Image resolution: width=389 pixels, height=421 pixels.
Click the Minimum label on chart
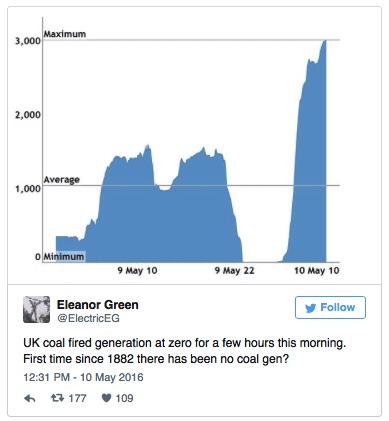tap(64, 257)
